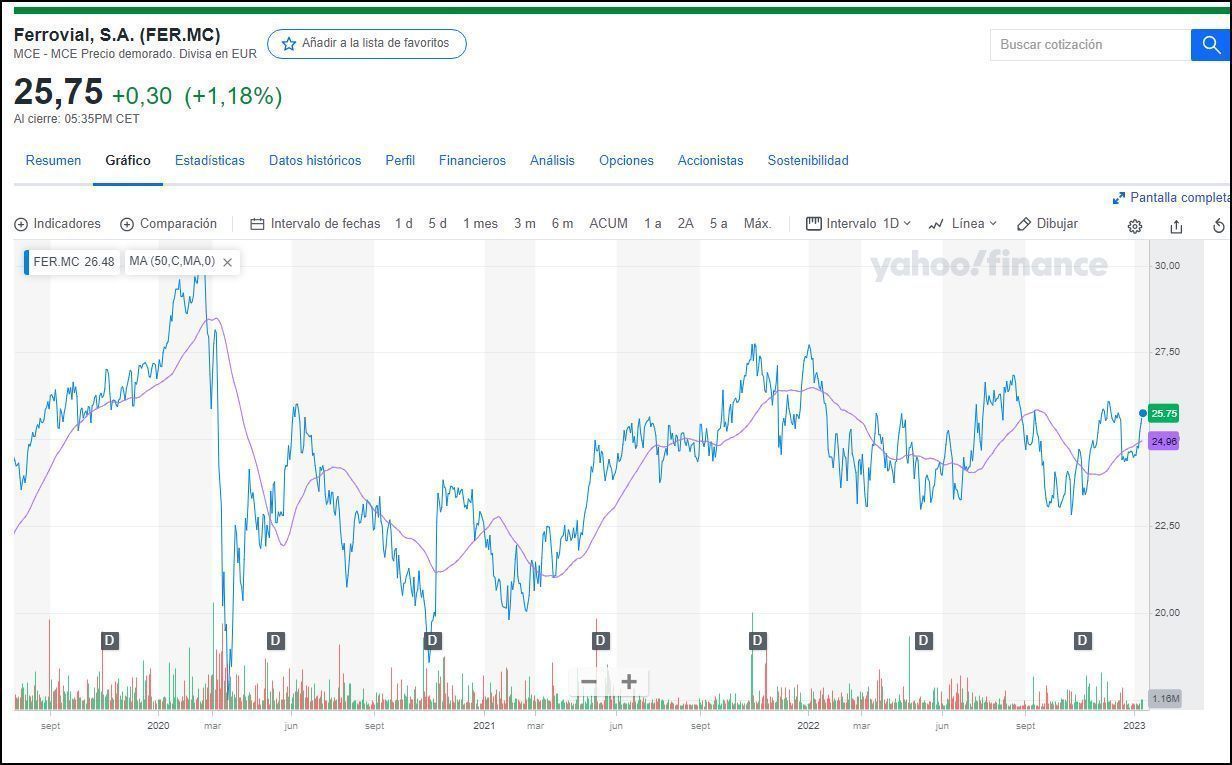Zoom in with the plus button
The width and height of the screenshot is (1232, 765).
click(x=629, y=682)
